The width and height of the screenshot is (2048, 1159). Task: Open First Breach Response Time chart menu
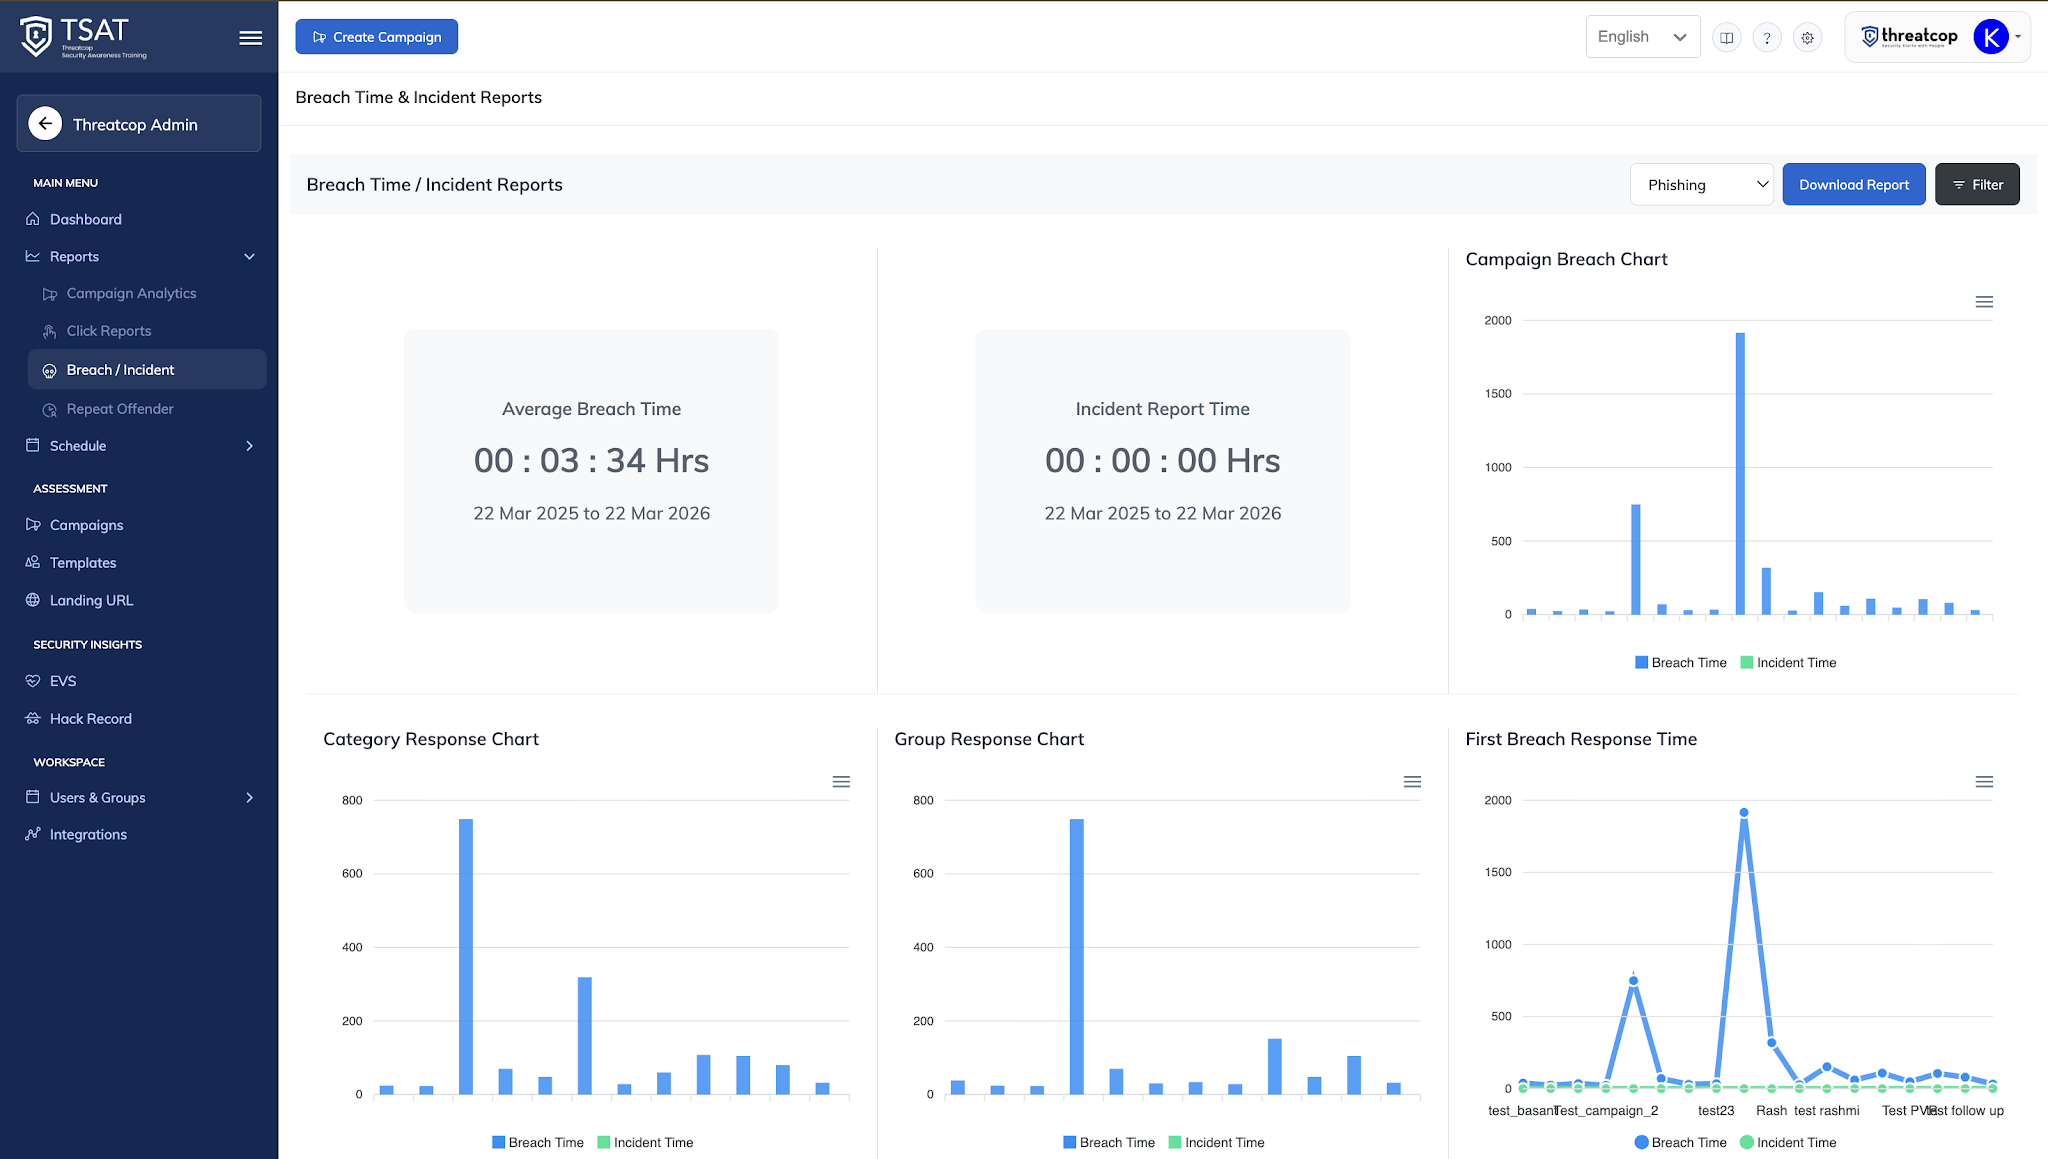point(1984,782)
